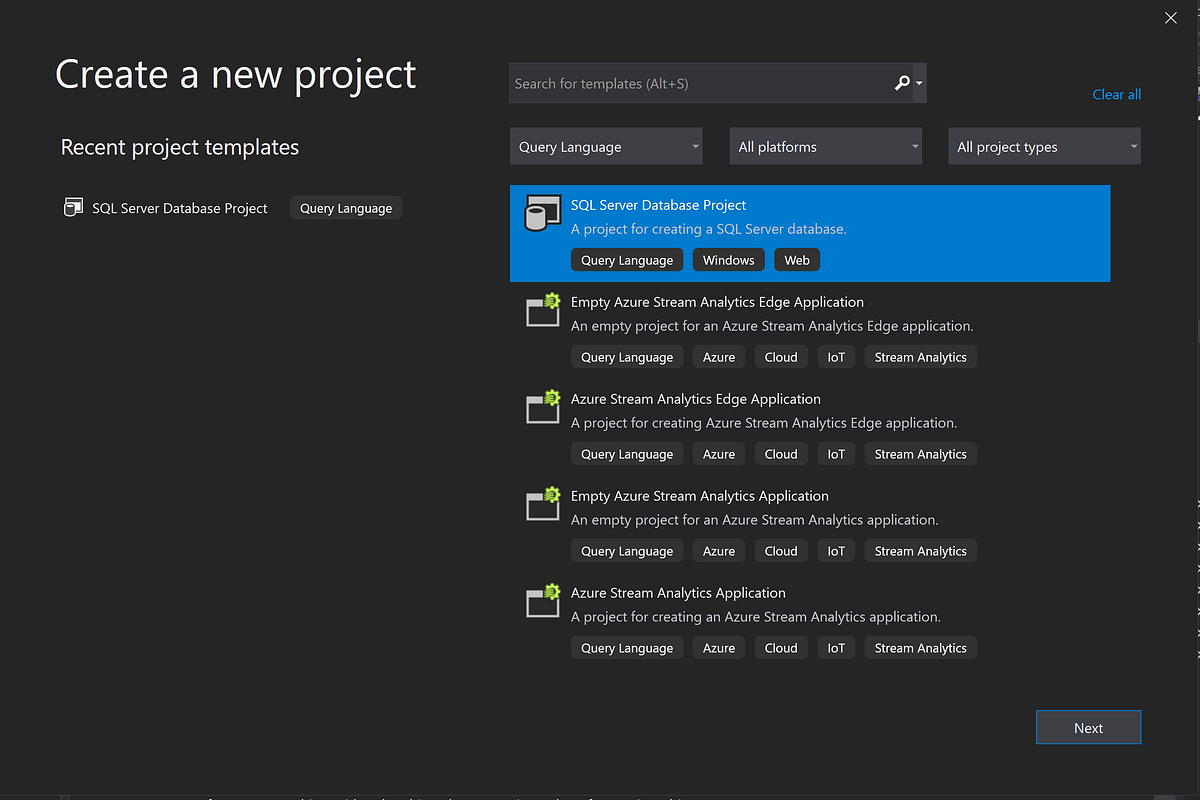
Task: Click the Stream Analytics tag under Empty Azure Stream Analytics Application
Action: (920, 550)
